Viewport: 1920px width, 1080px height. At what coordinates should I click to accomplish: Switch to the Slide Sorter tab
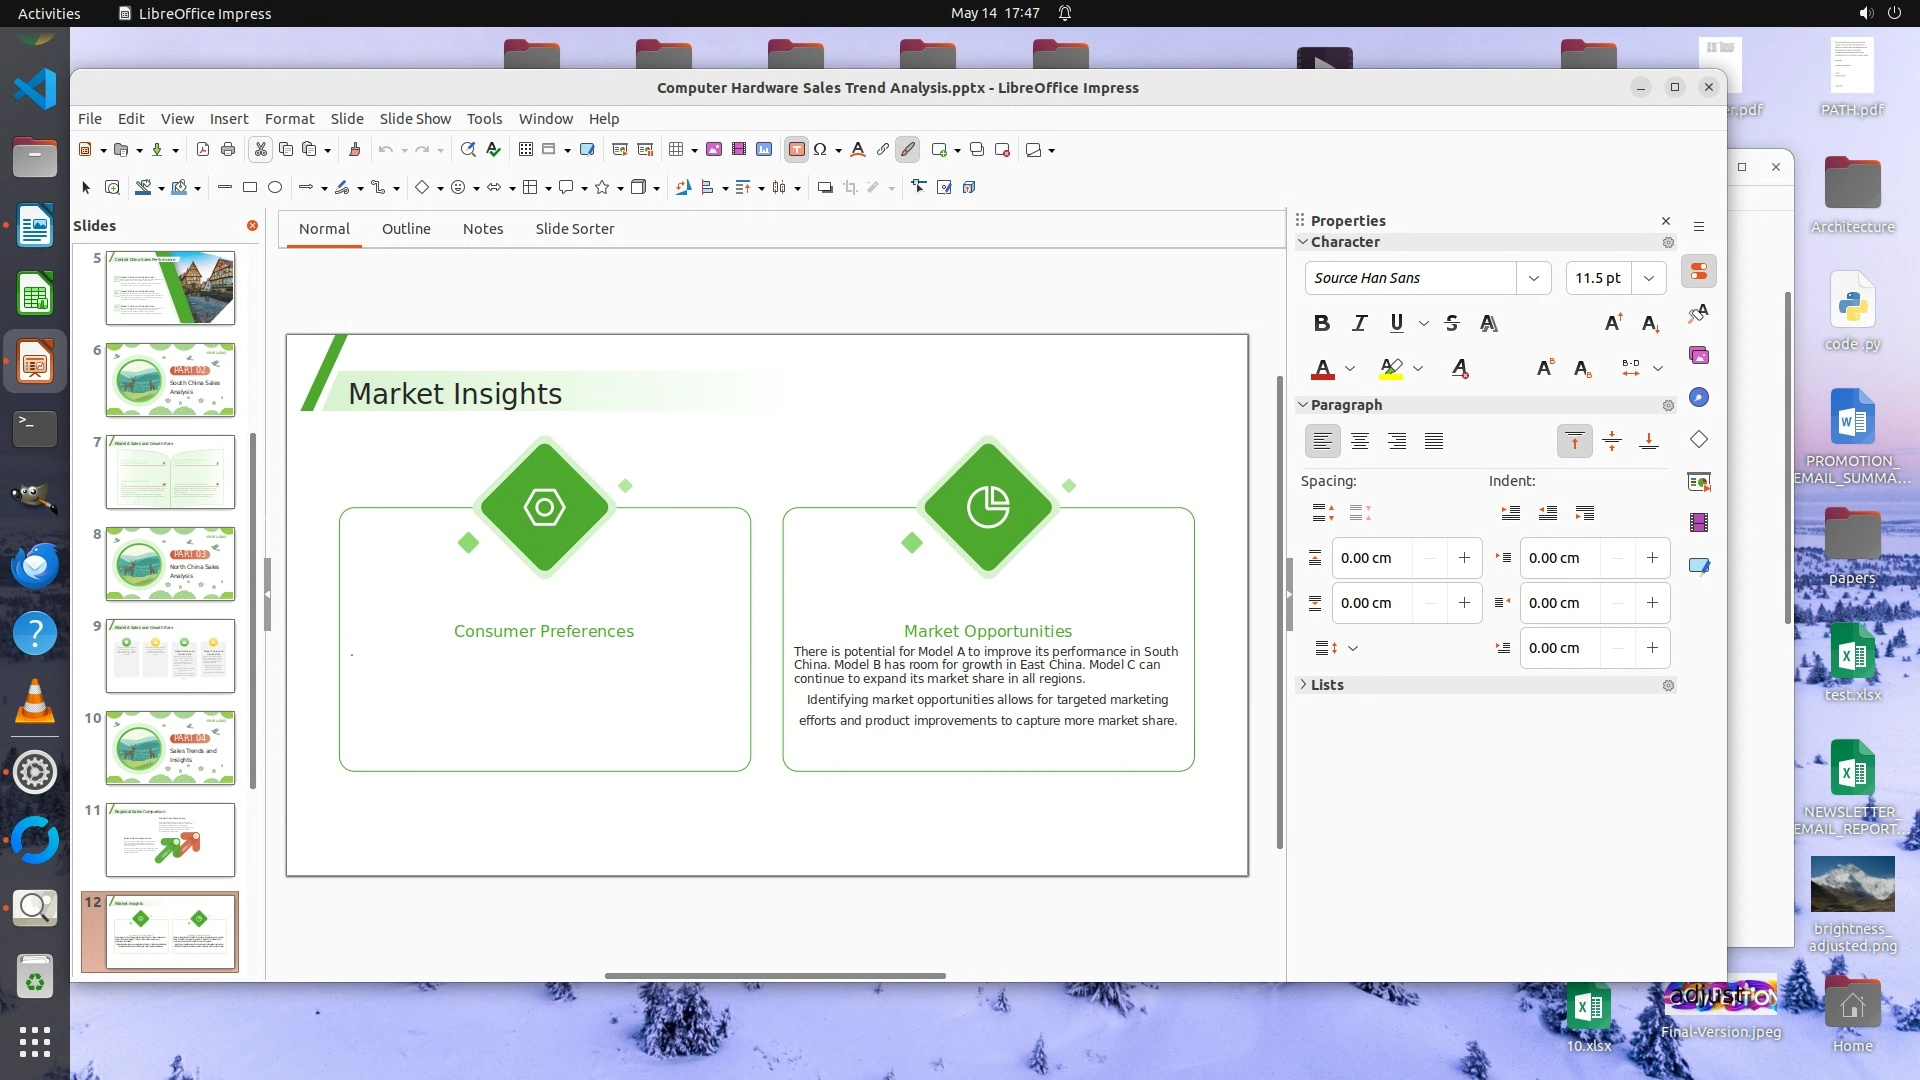(x=574, y=228)
